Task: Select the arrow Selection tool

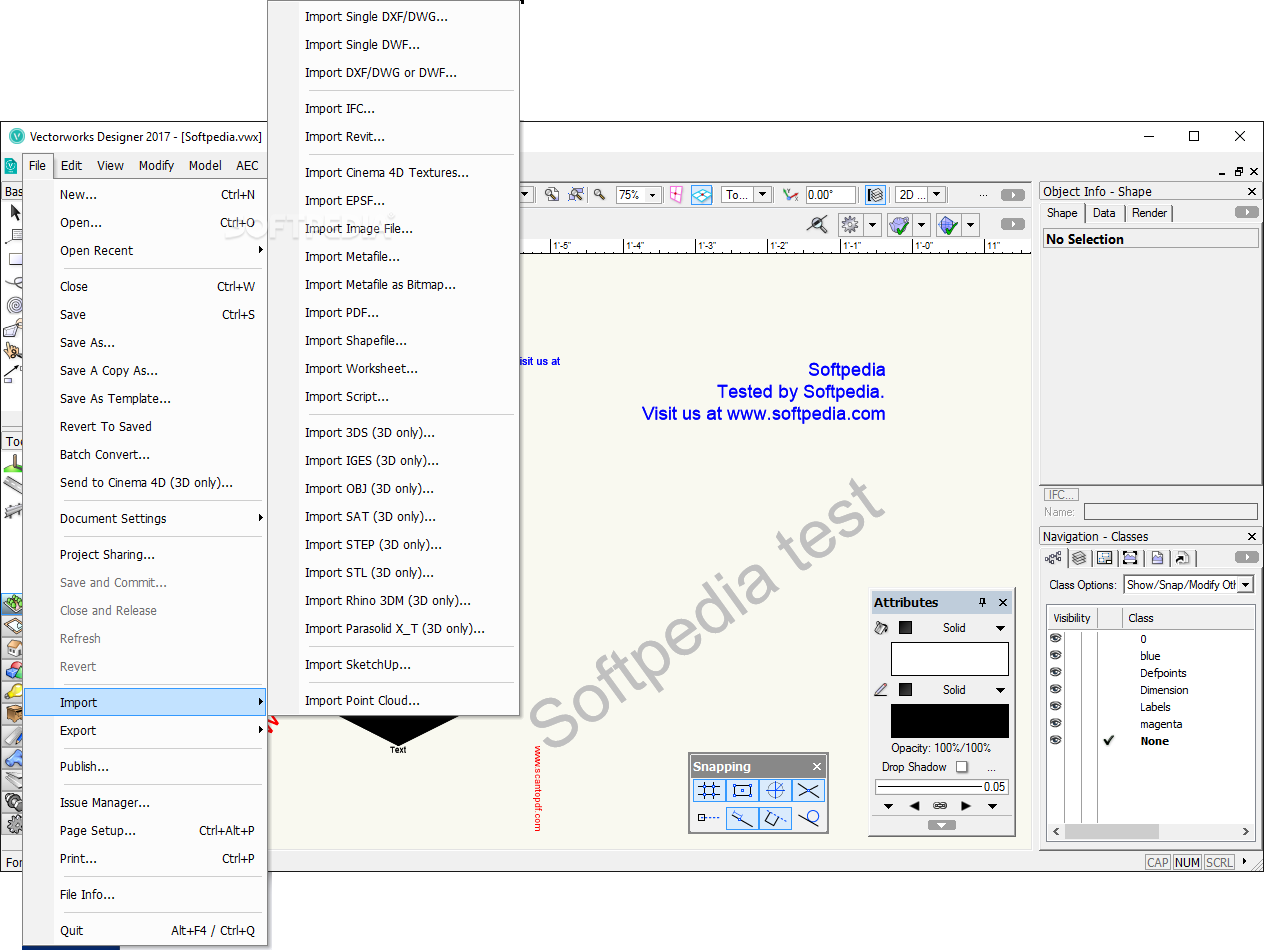Action: click(15, 212)
